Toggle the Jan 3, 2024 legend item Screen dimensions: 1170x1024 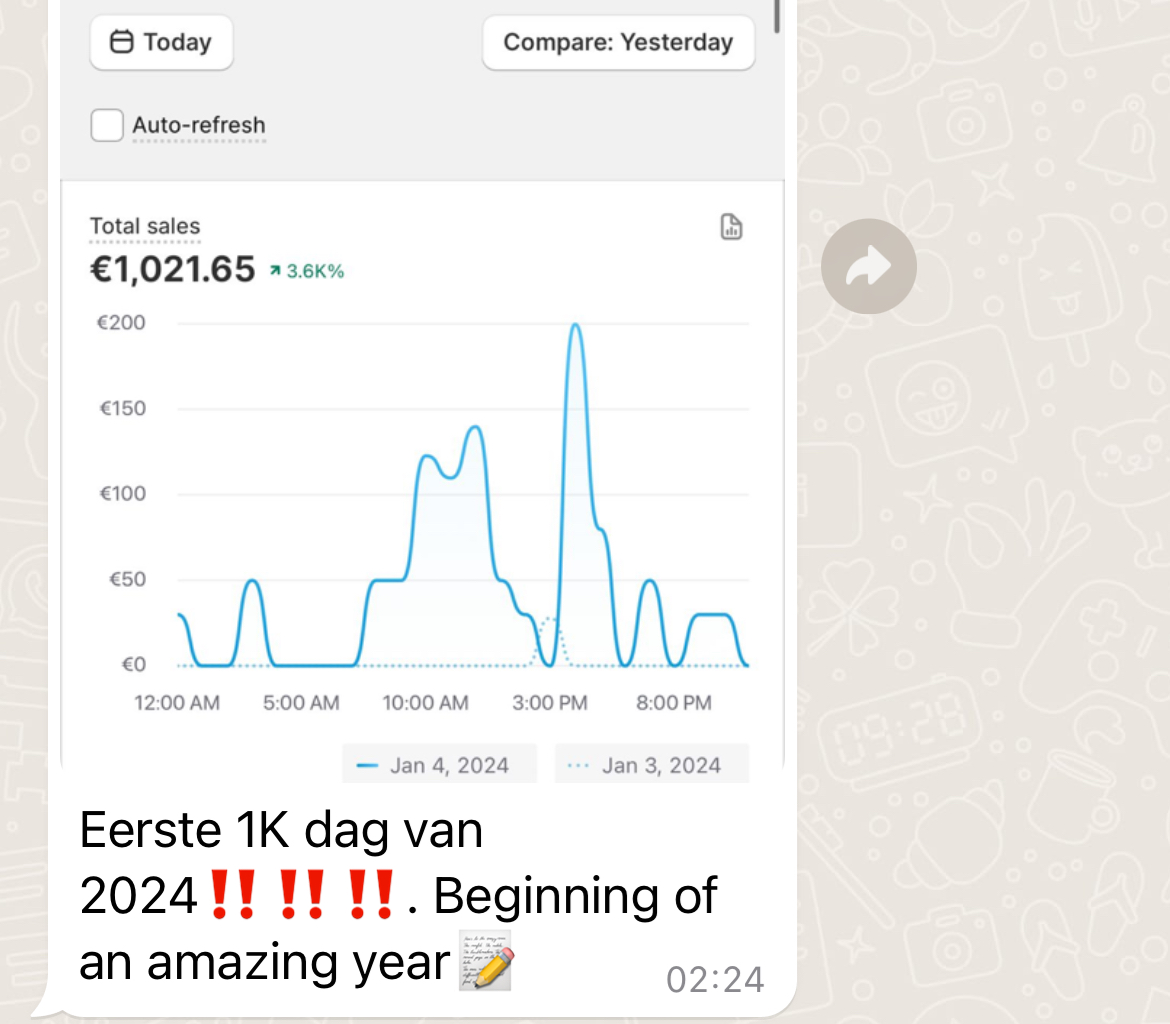pos(651,765)
